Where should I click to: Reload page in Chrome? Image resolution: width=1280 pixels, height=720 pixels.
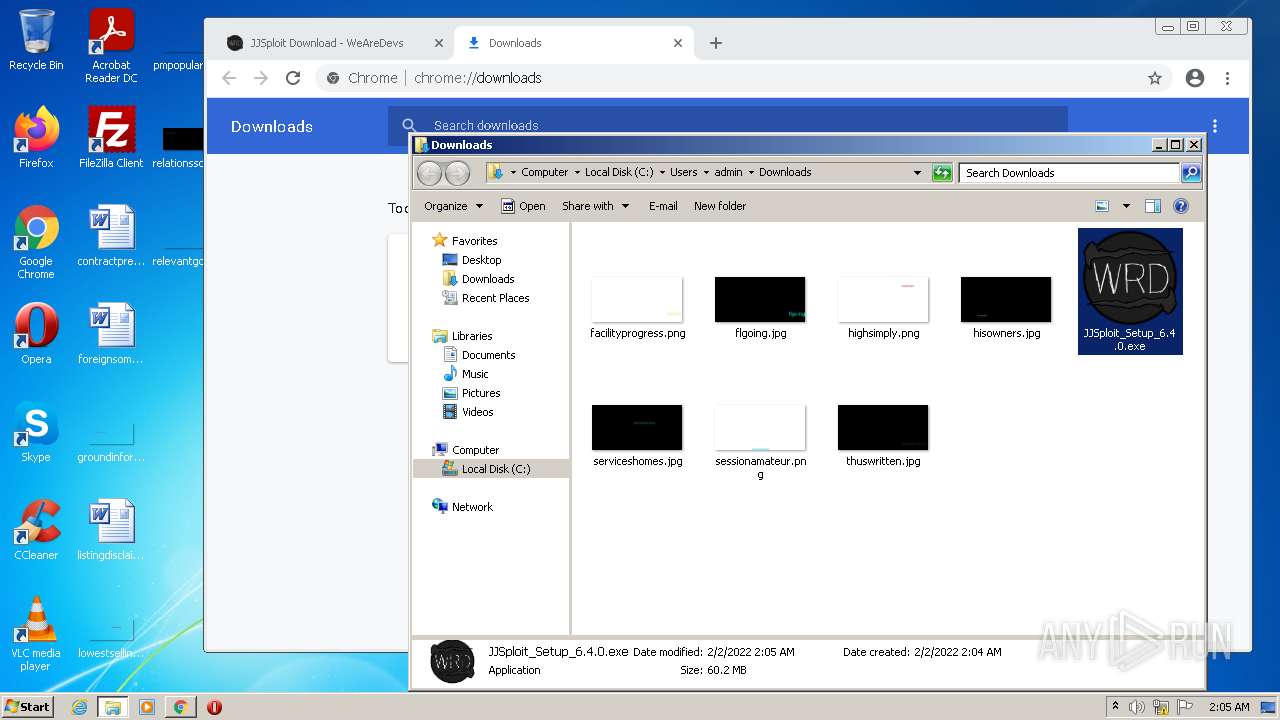pos(293,78)
